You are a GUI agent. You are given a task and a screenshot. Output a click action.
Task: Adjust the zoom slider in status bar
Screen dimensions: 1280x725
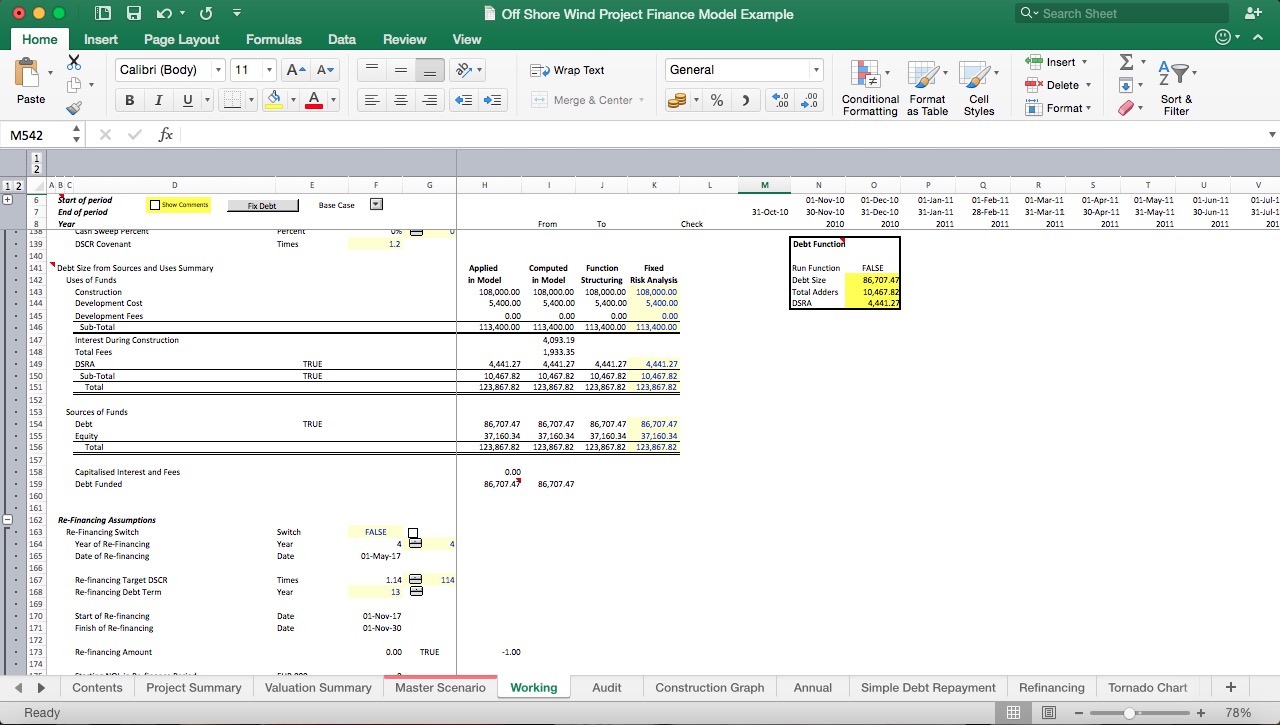coord(1129,713)
